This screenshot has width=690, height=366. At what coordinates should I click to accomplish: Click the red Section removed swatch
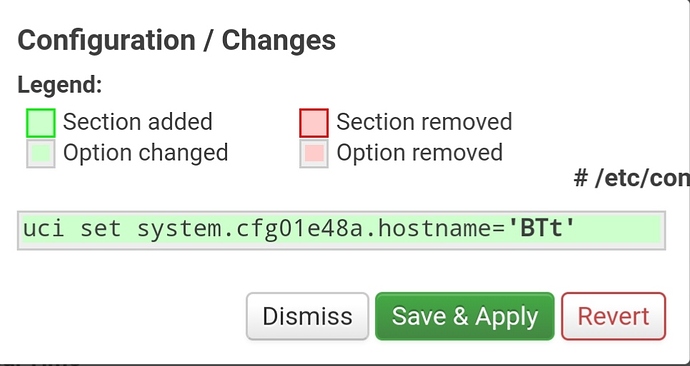pos(314,123)
